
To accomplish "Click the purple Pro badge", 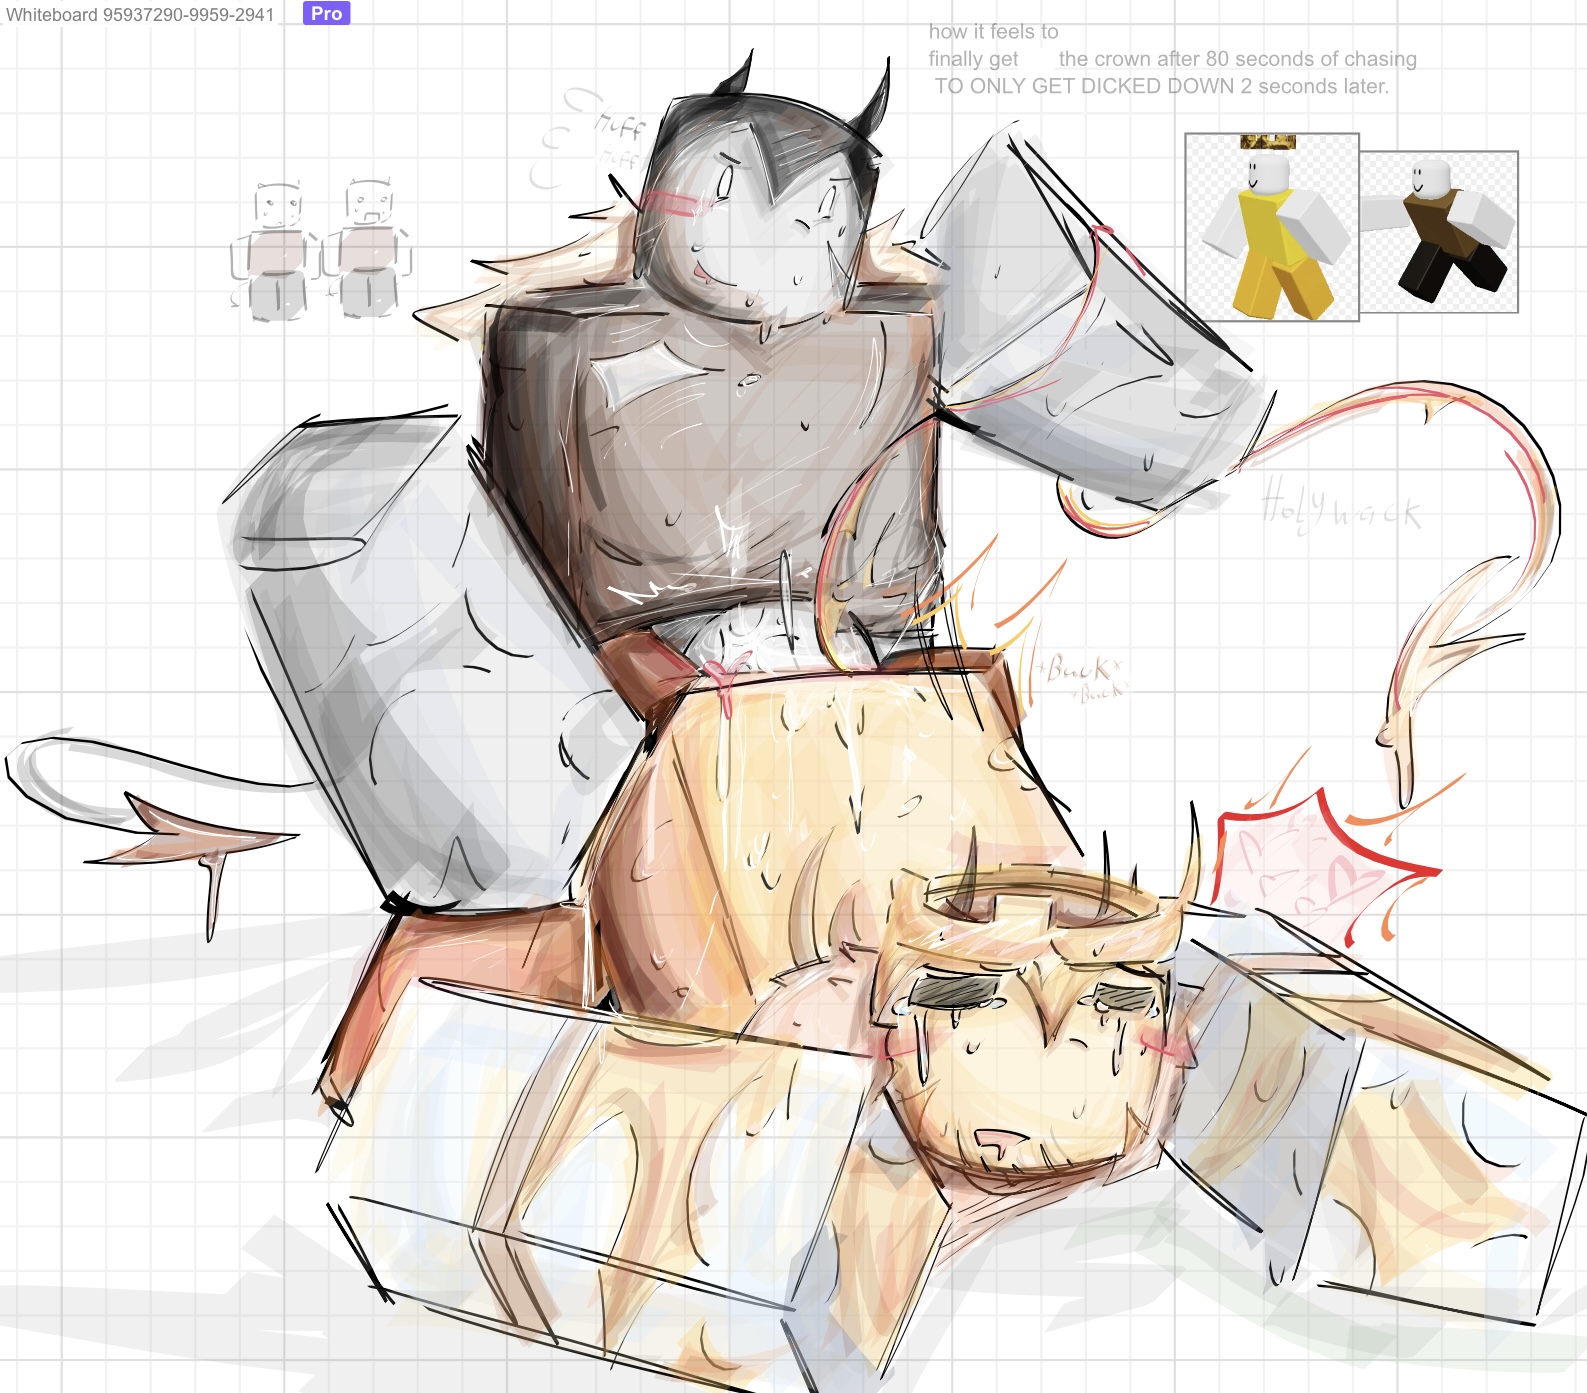I will point(326,13).
